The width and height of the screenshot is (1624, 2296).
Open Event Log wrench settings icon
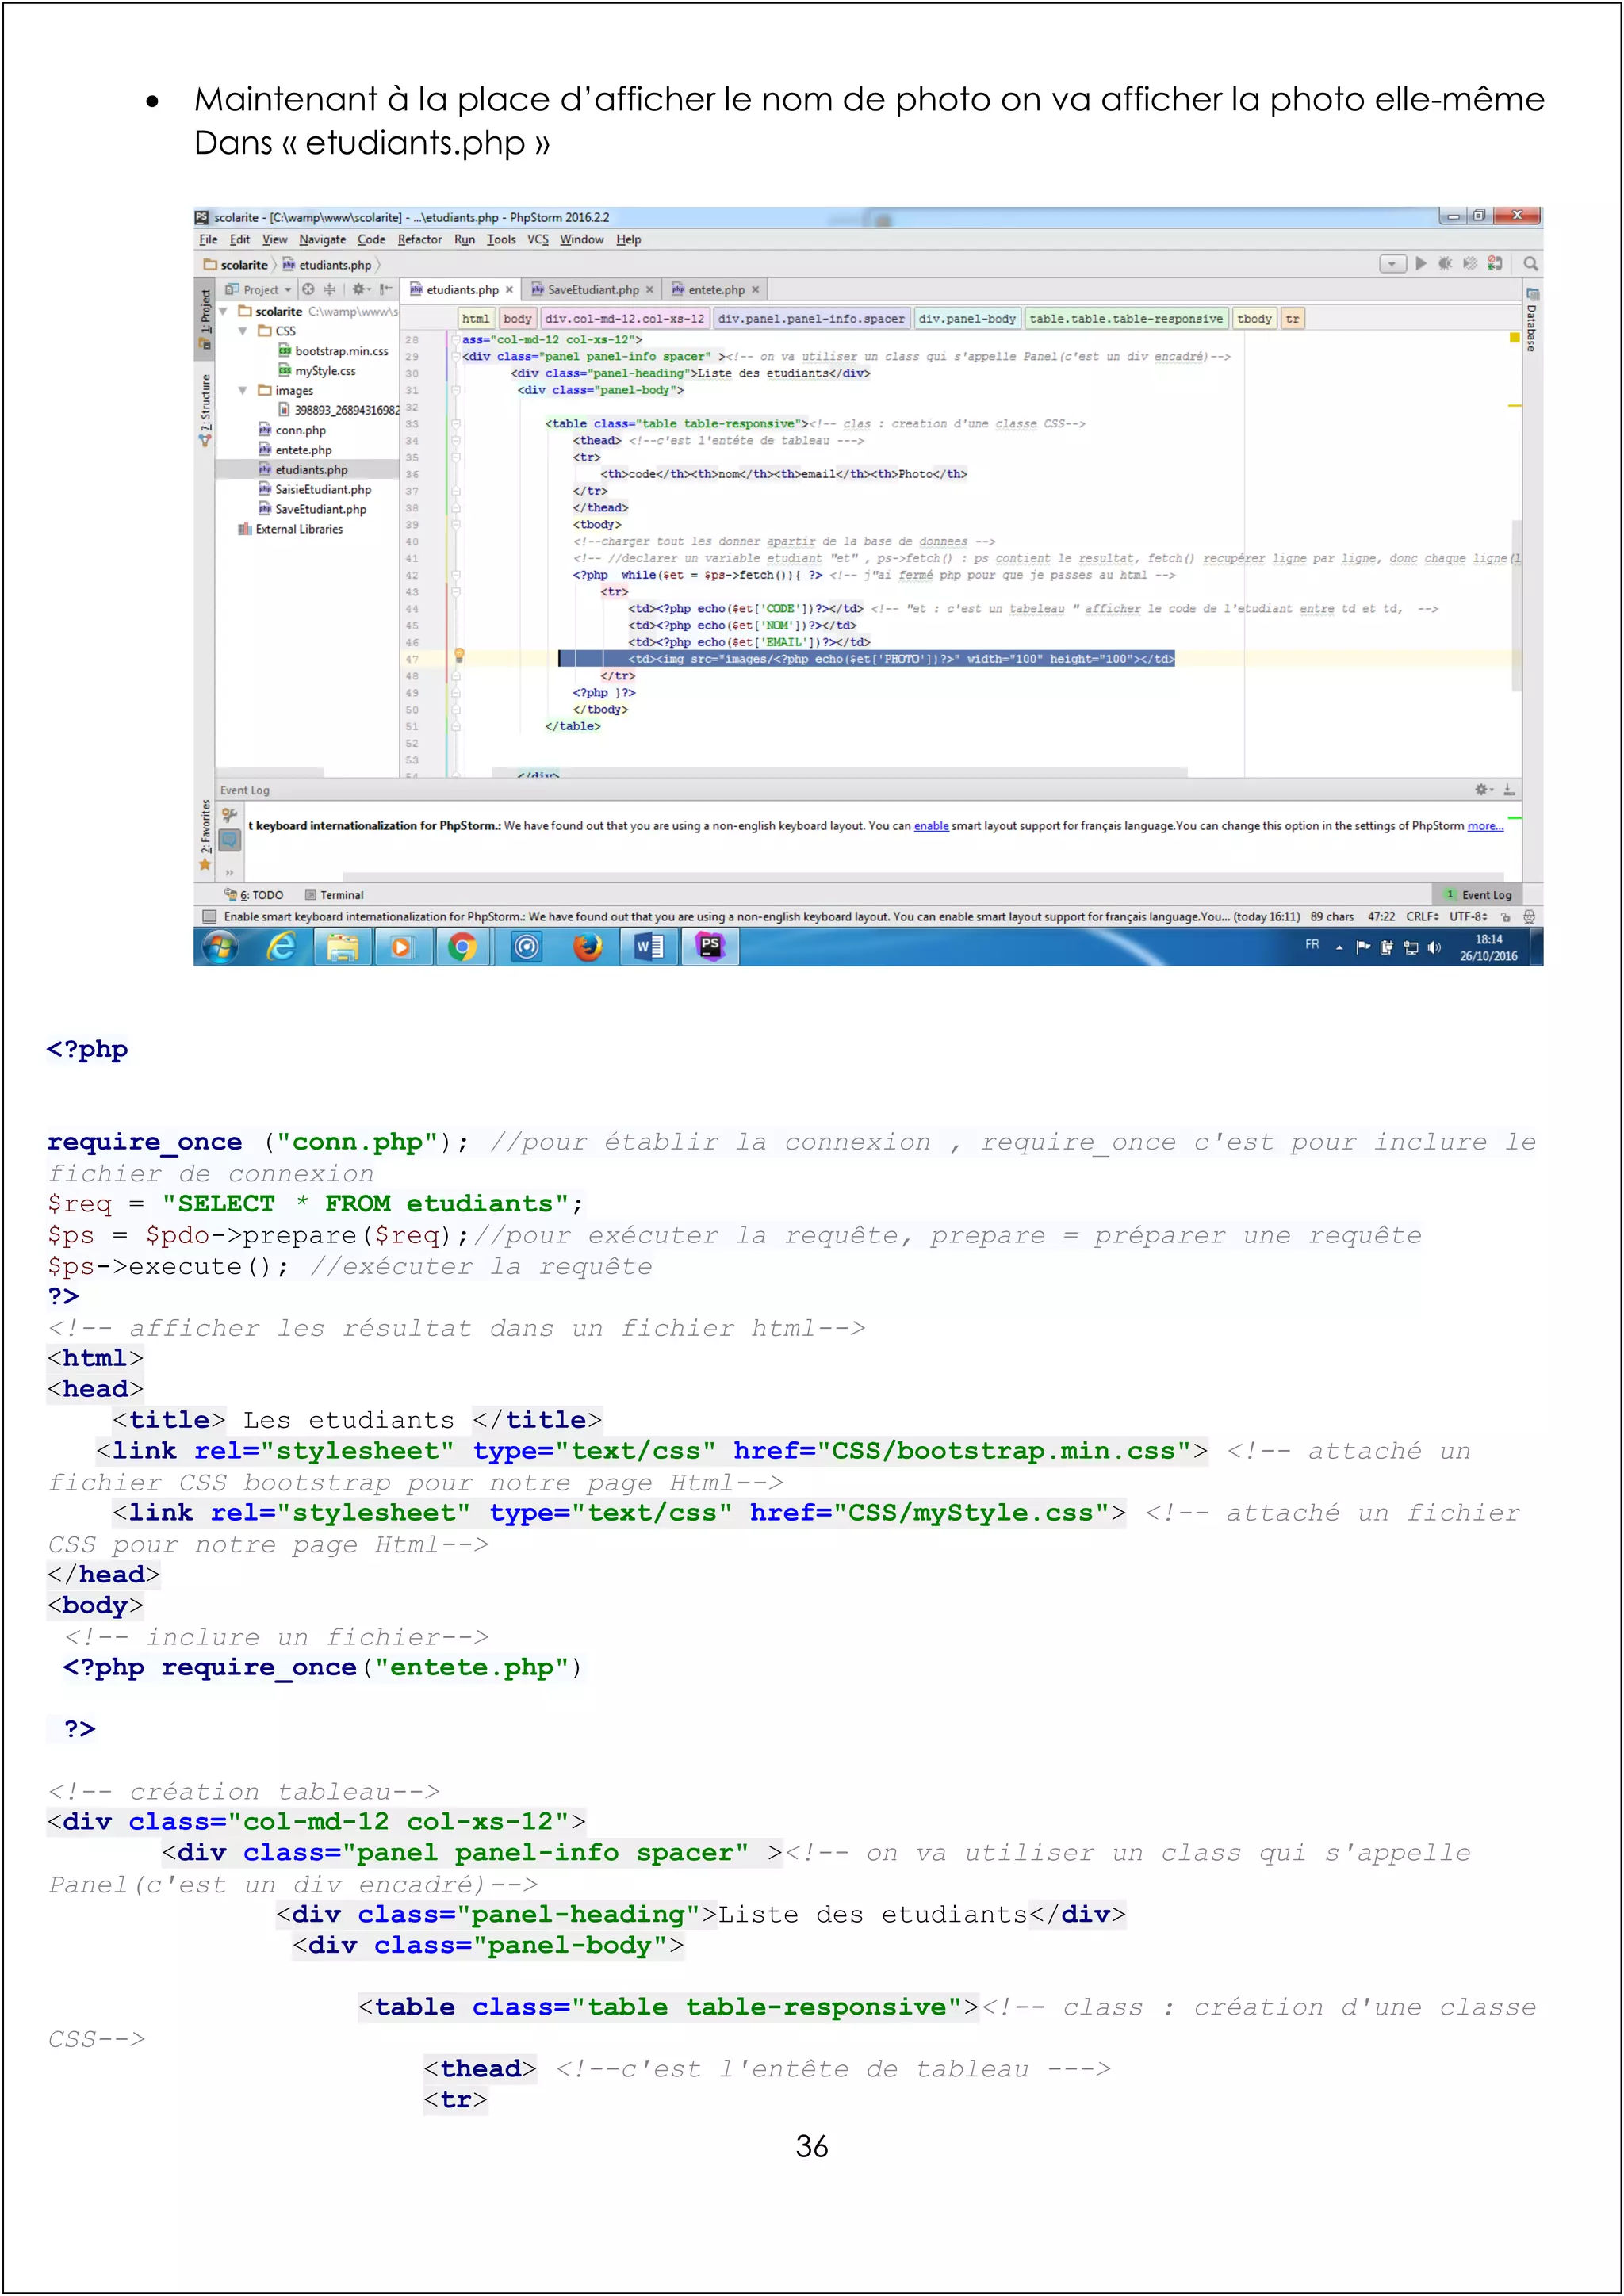coord(230,815)
